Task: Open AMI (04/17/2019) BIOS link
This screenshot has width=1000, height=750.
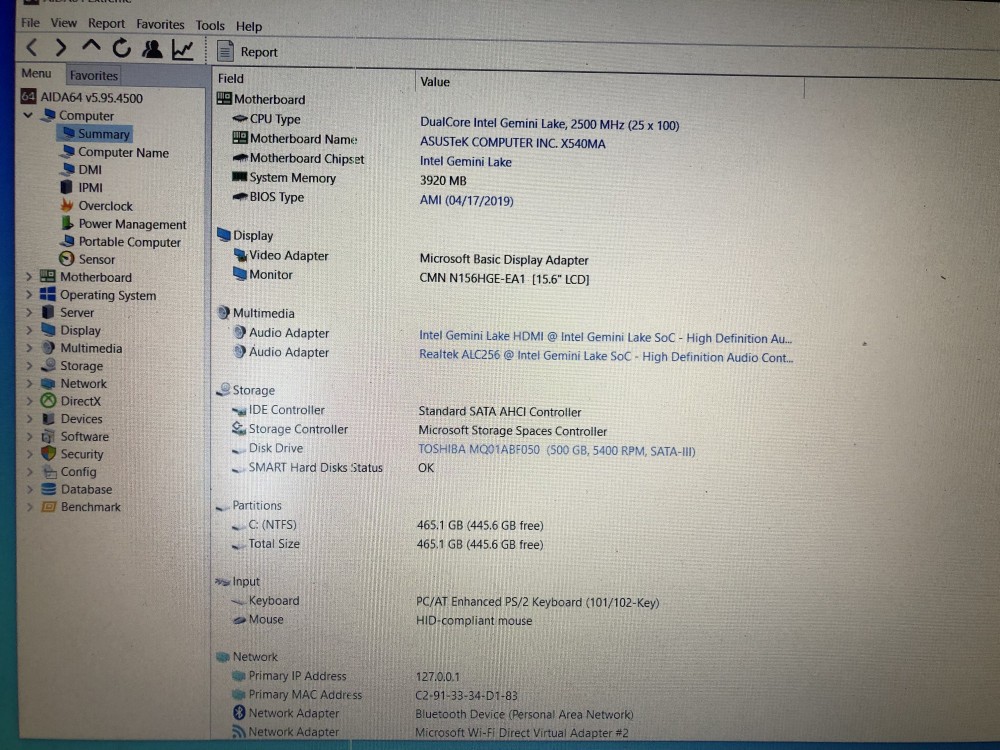Action: point(466,201)
